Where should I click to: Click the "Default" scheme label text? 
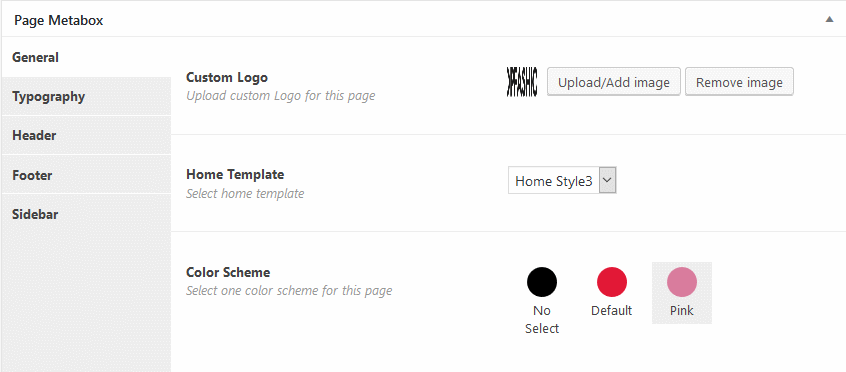click(x=611, y=310)
